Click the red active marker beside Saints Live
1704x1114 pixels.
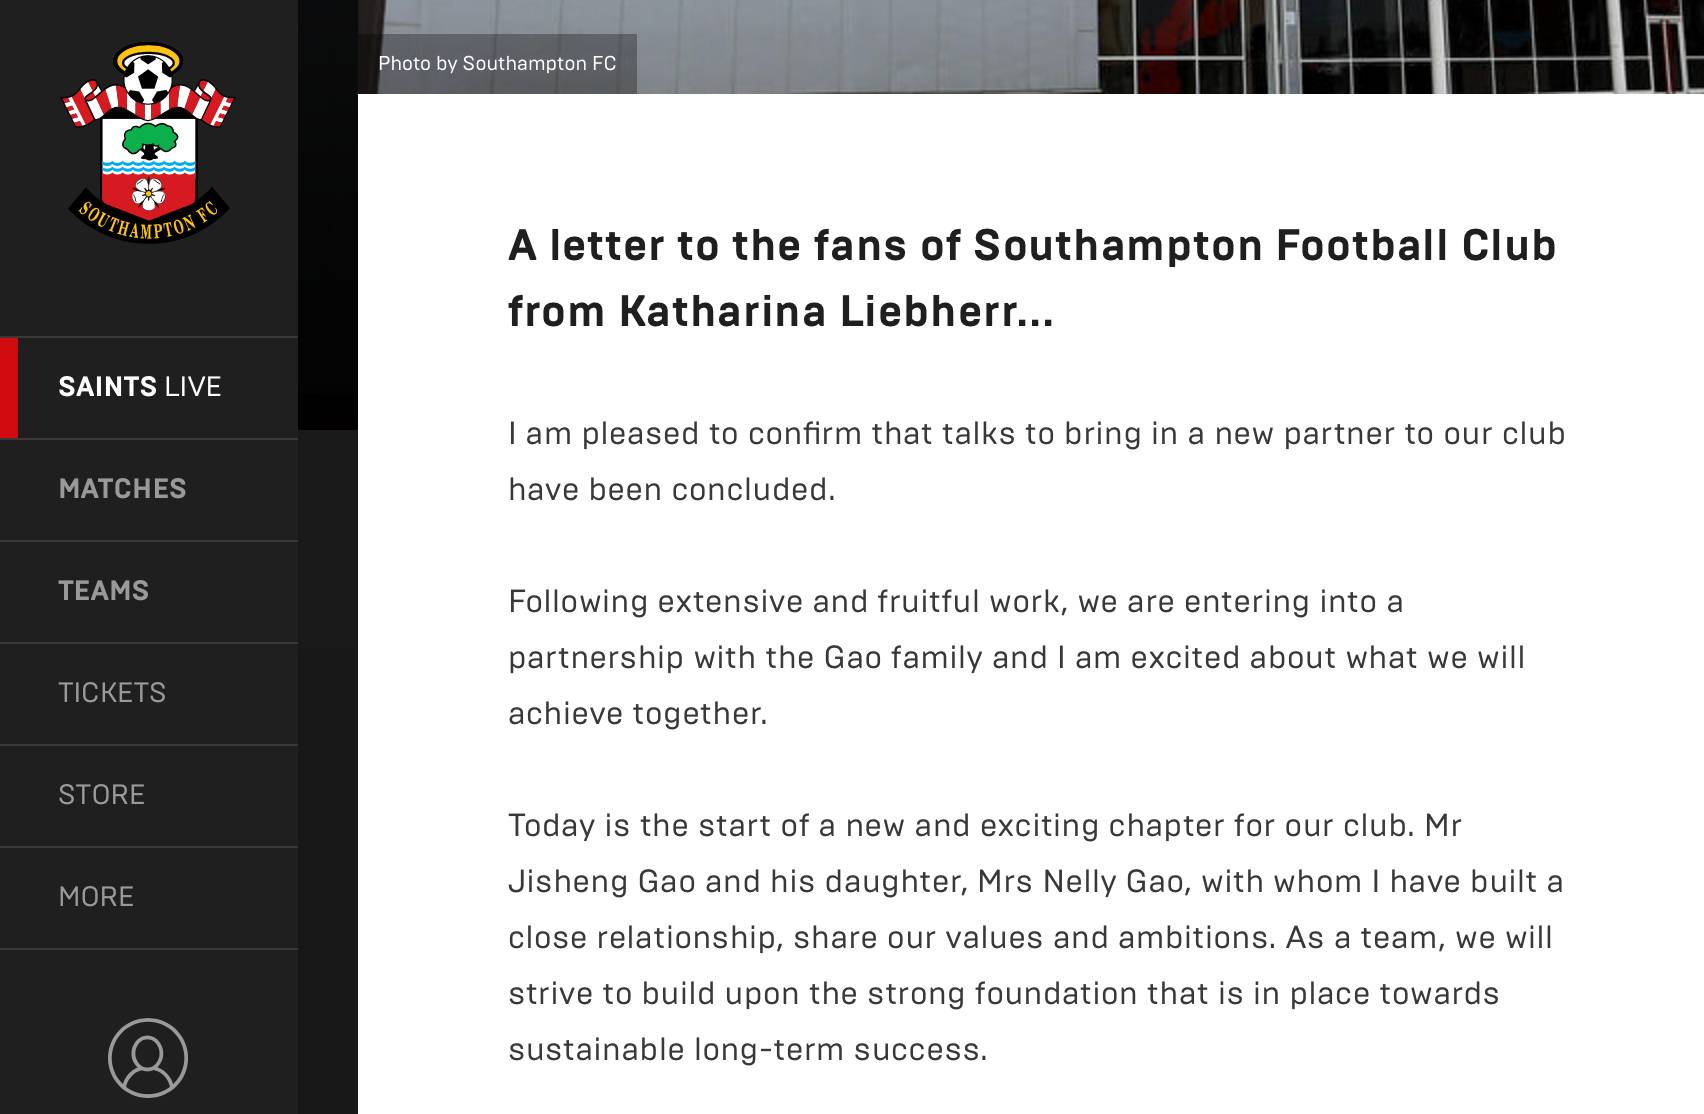(9, 388)
